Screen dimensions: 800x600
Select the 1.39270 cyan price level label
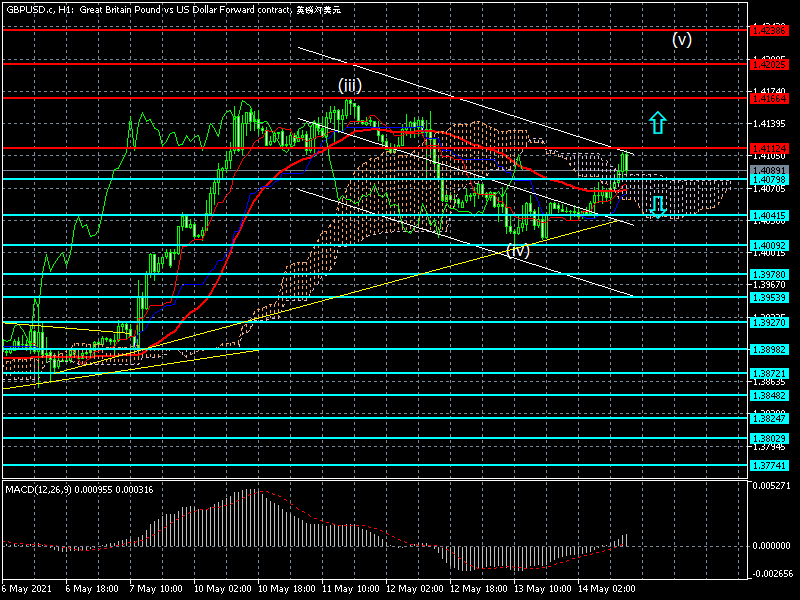[x=769, y=322]
